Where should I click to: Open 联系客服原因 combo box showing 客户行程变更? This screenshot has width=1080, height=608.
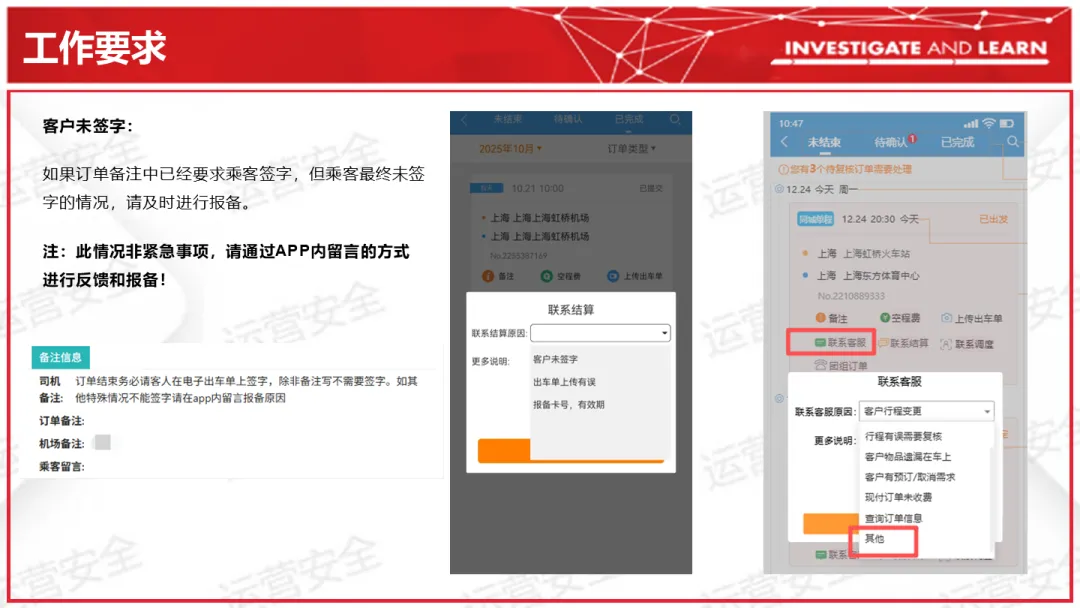coord(926,411)
